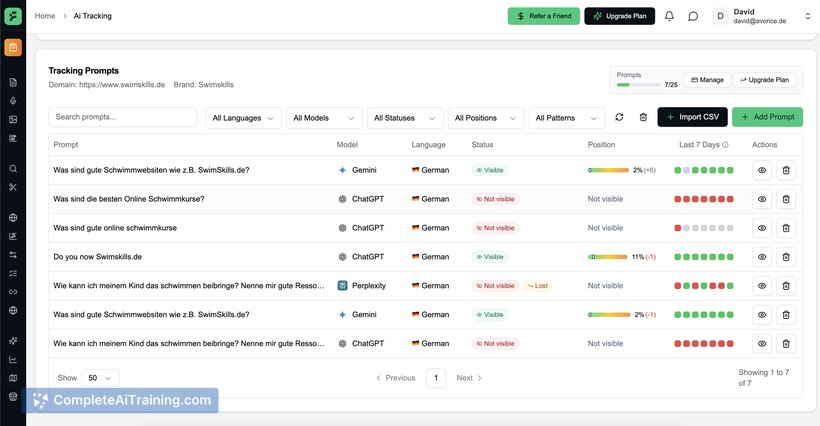Select page 1 in pagination

coord(436,378)
